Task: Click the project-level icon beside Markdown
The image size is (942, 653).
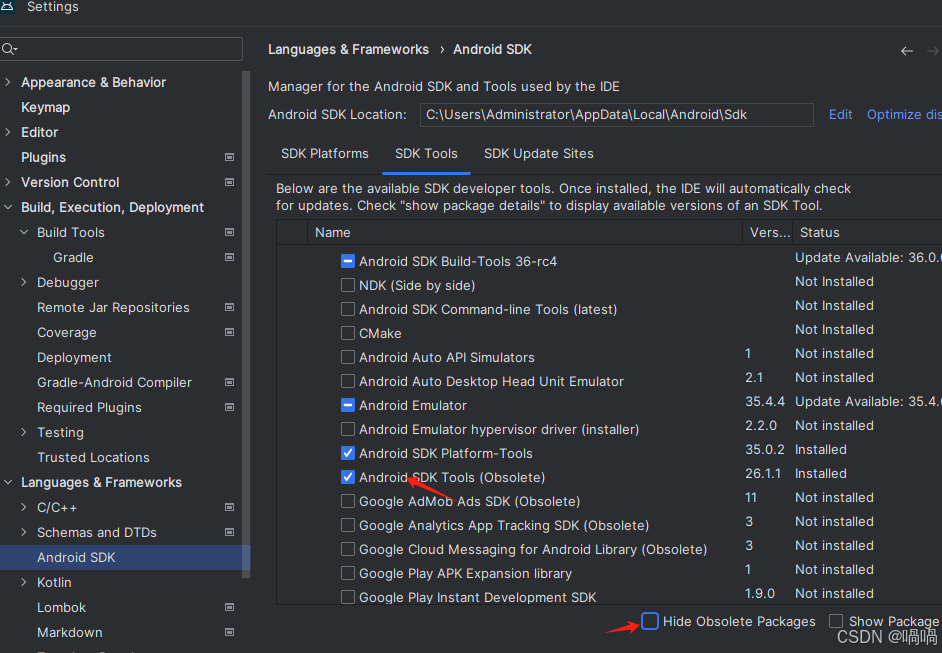Action: pyautogui.click(x=229, y=633)
